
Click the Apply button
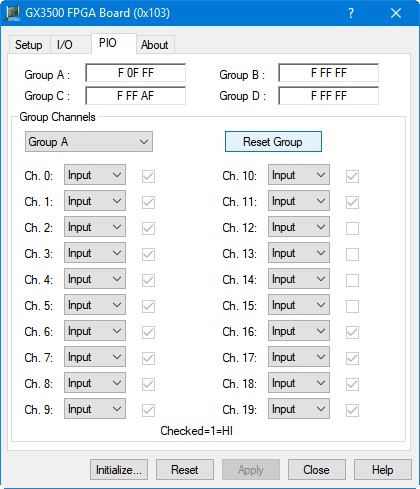click(x=251, y=470)
